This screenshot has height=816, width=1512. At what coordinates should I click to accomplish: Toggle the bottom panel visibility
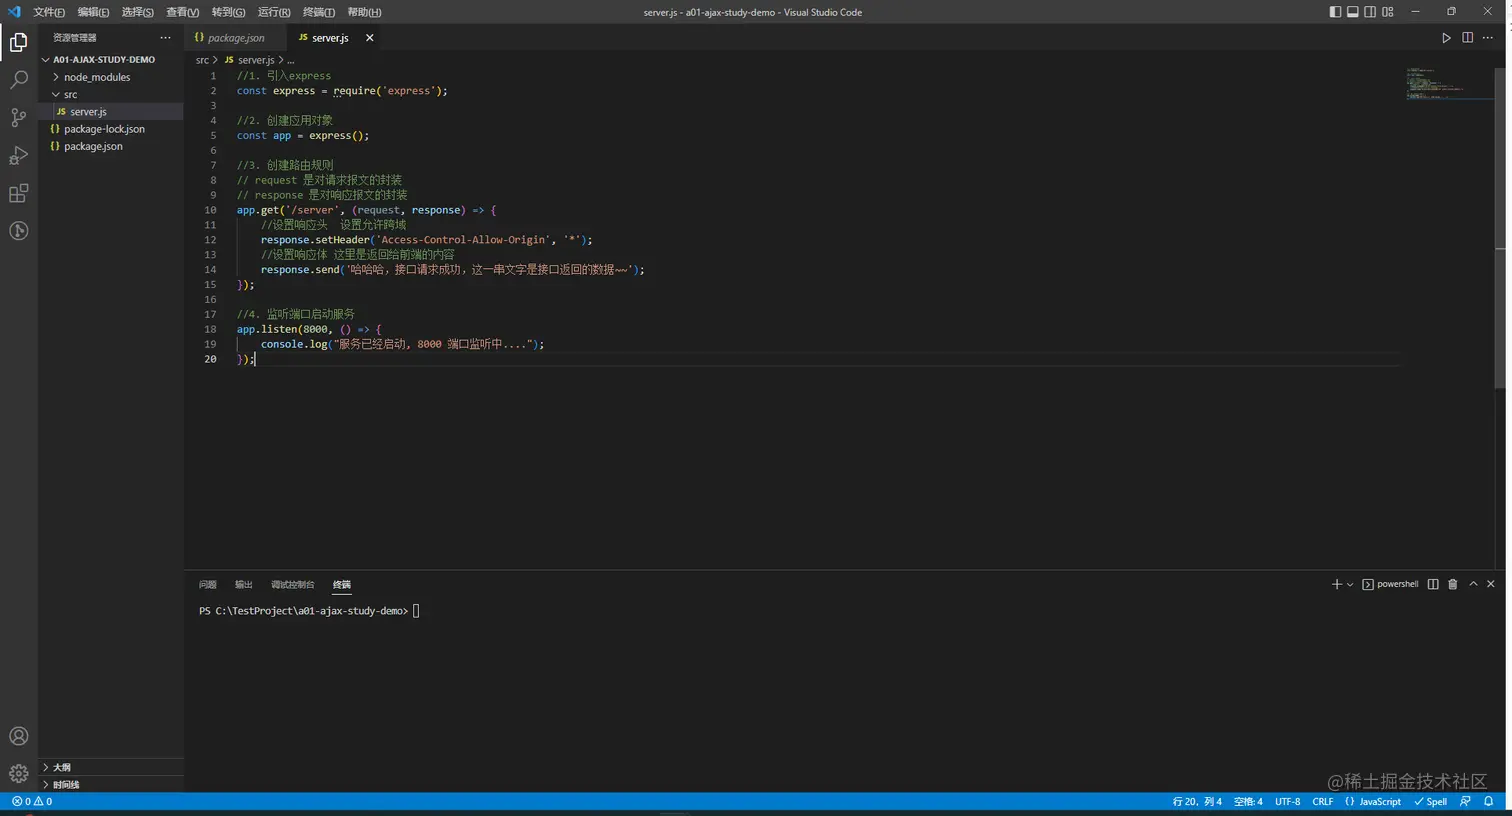tap(1353, 12)
